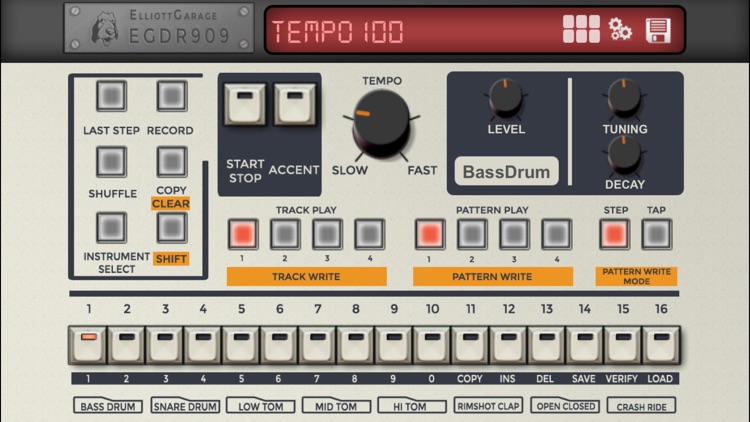Image resolution: width=750 pixels, height=422 pixels.
Task: Toggle the Shift button
Action: [x=172, y=227]
